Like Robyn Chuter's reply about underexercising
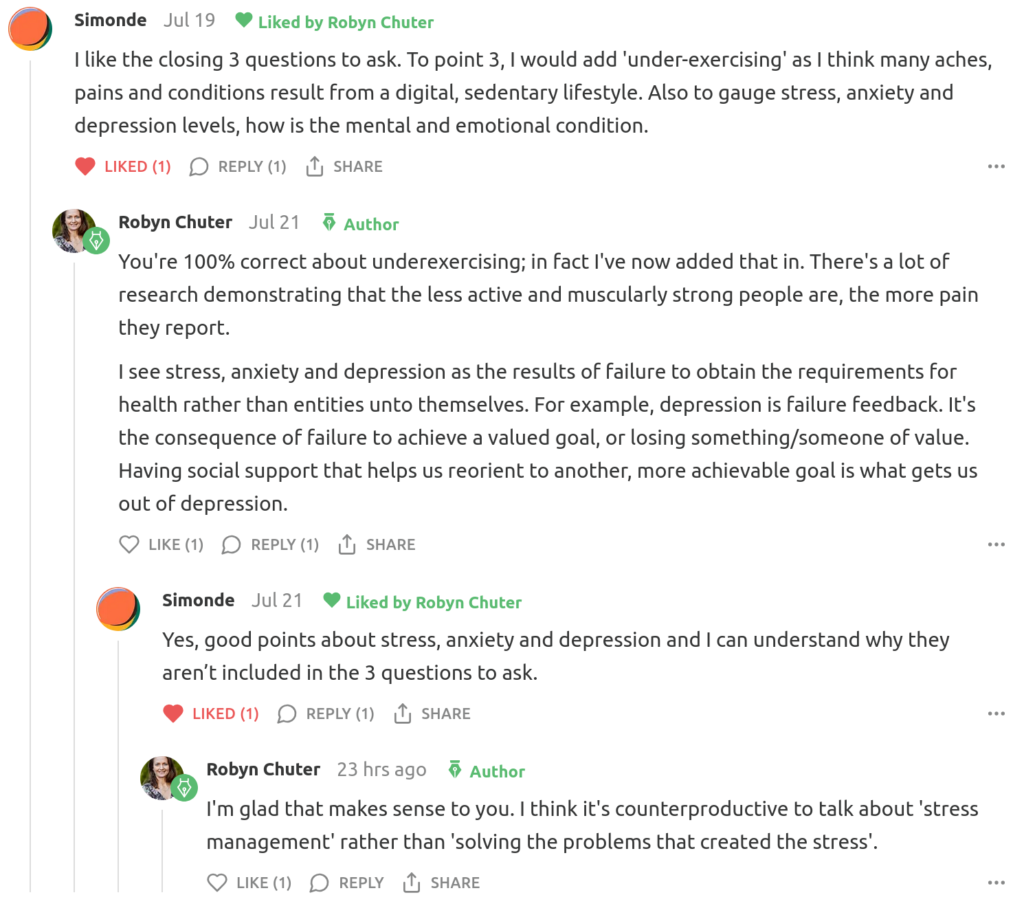The width and height of the screenshot is (1024, 906). pyautogui.click(x=161, y=545)
